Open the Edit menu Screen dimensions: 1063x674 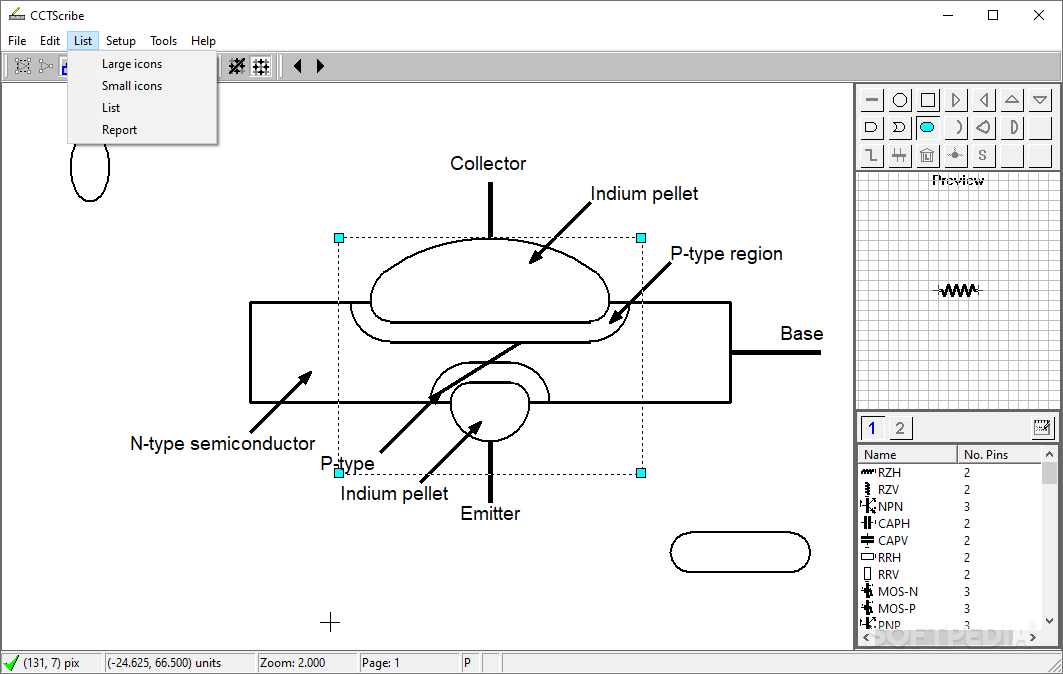pyautogui.click(x=49, y=41)
